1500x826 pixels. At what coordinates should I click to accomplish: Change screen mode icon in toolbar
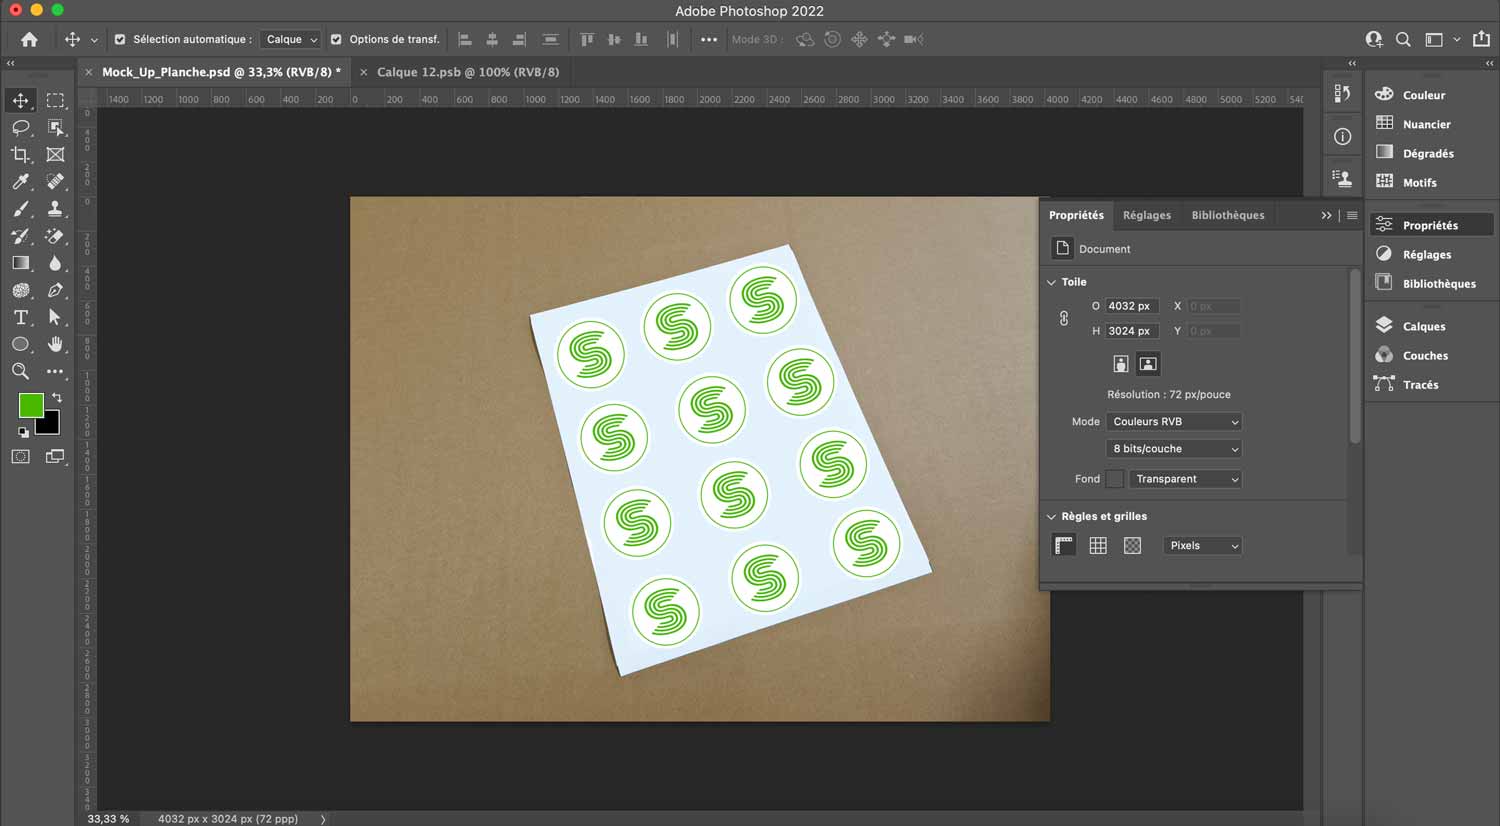coord(55,456)
